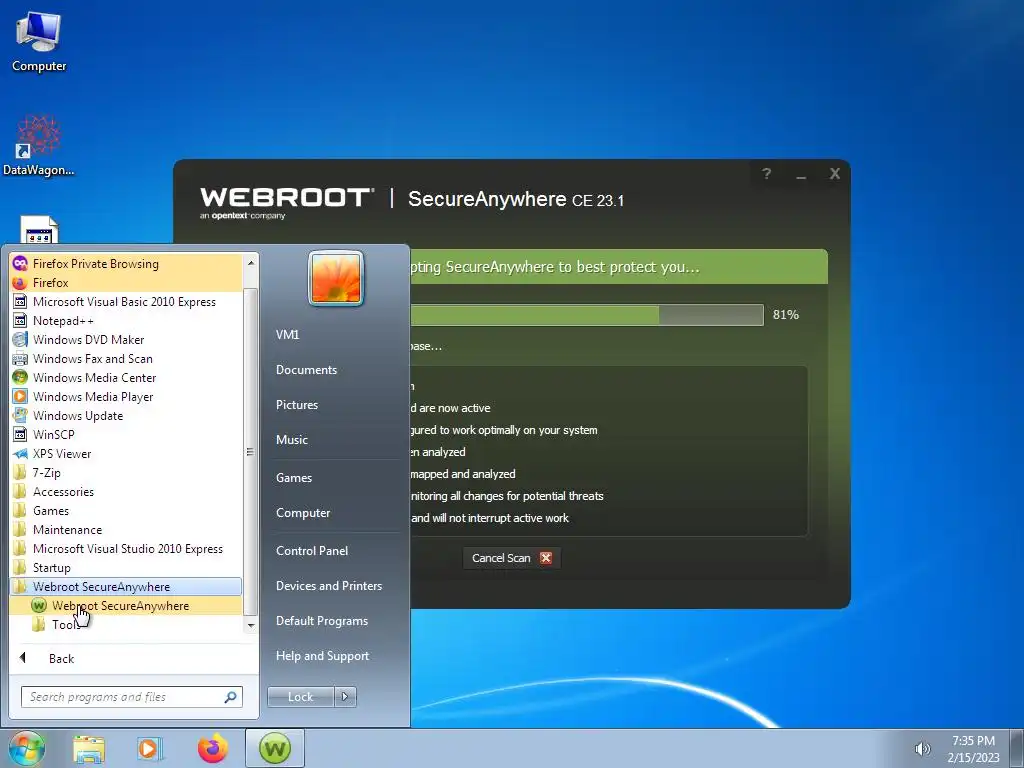Open Devices and Printers
The width and height of the screenshot is (1024, 768).
tap(329, 586)
